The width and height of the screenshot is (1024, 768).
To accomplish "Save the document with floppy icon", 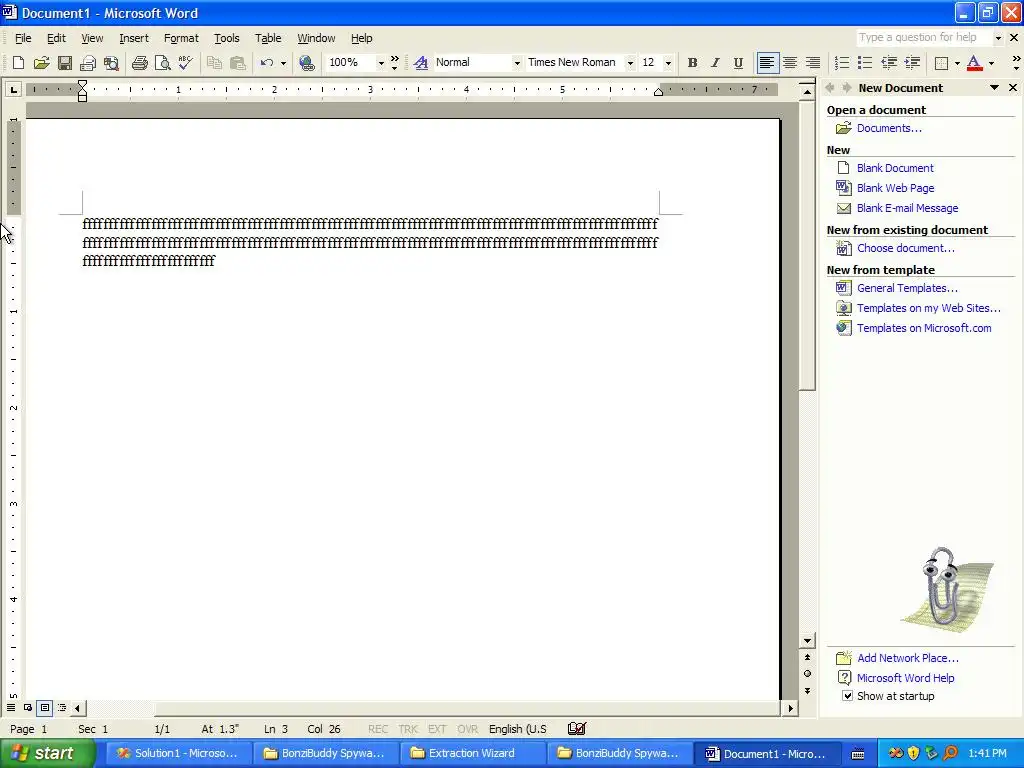I will (x=64, y=63).
